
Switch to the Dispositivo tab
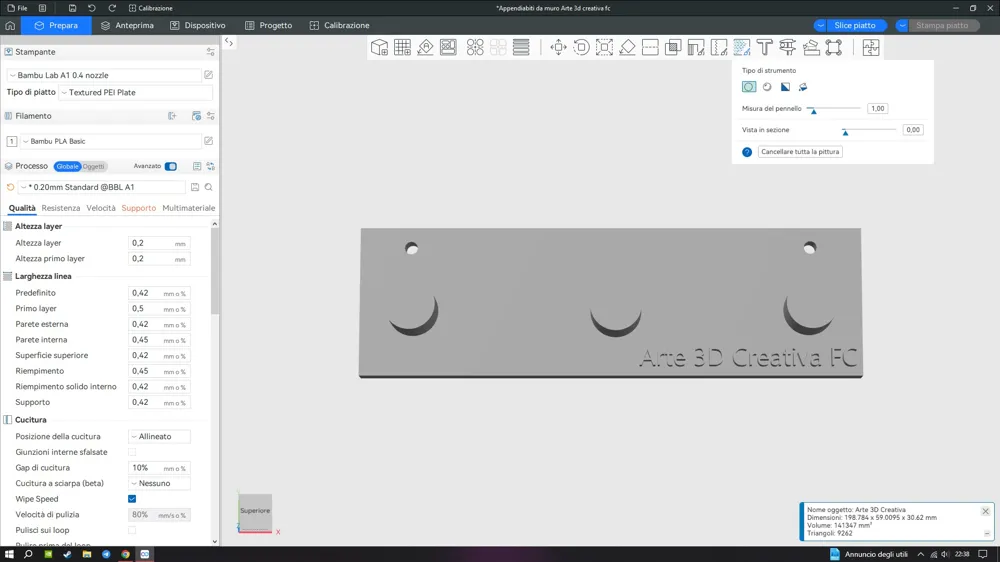click(198, 26)
